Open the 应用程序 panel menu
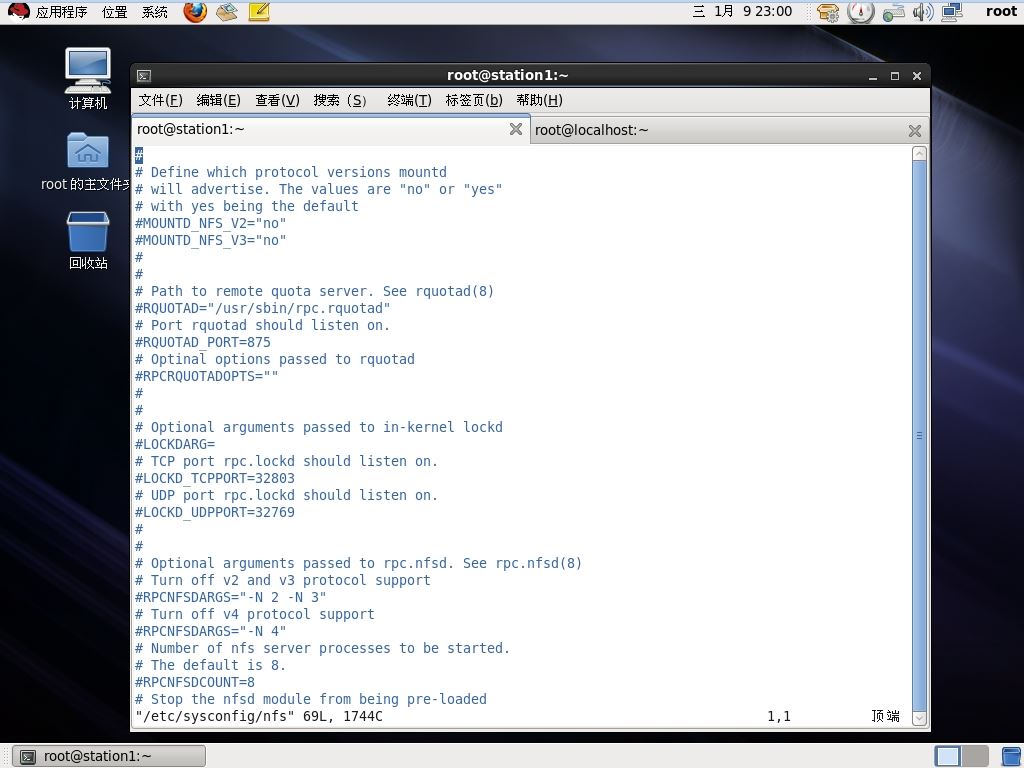Viewport: 1024px width, 768px height. [x=61, y=12]
